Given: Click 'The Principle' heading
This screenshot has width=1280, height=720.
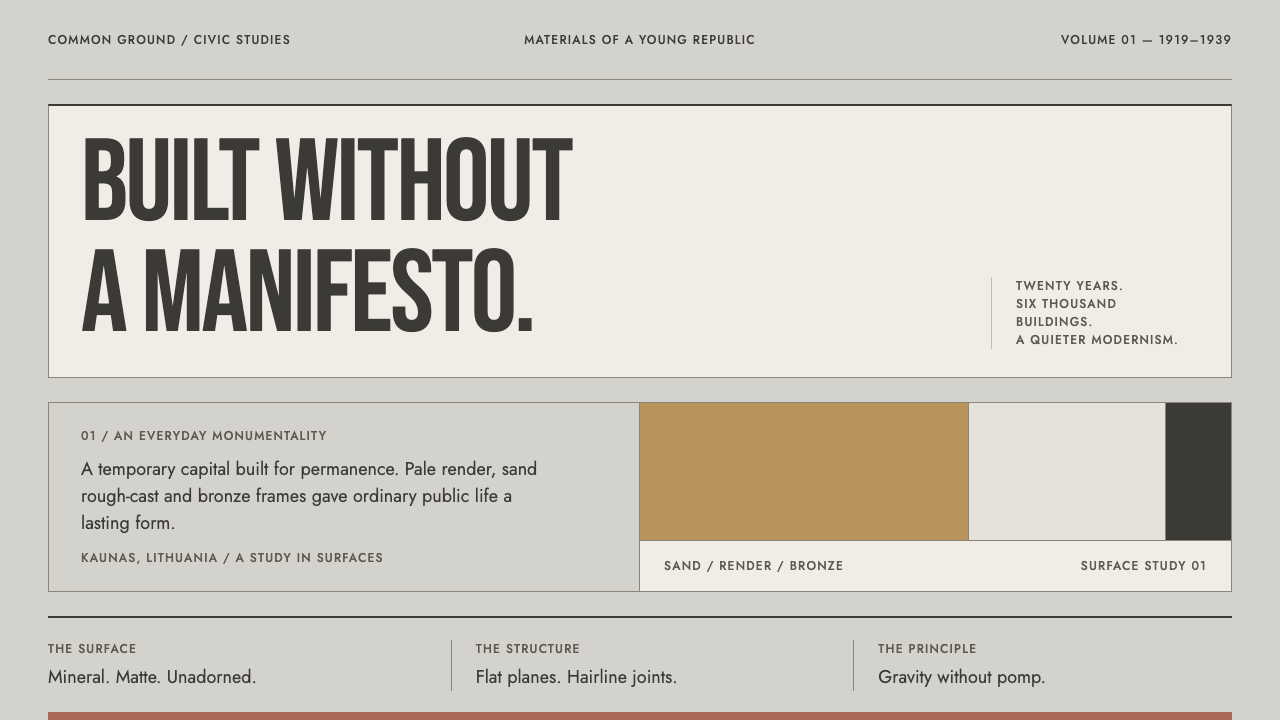Looking at the screenshot, I should pos(927,649).
